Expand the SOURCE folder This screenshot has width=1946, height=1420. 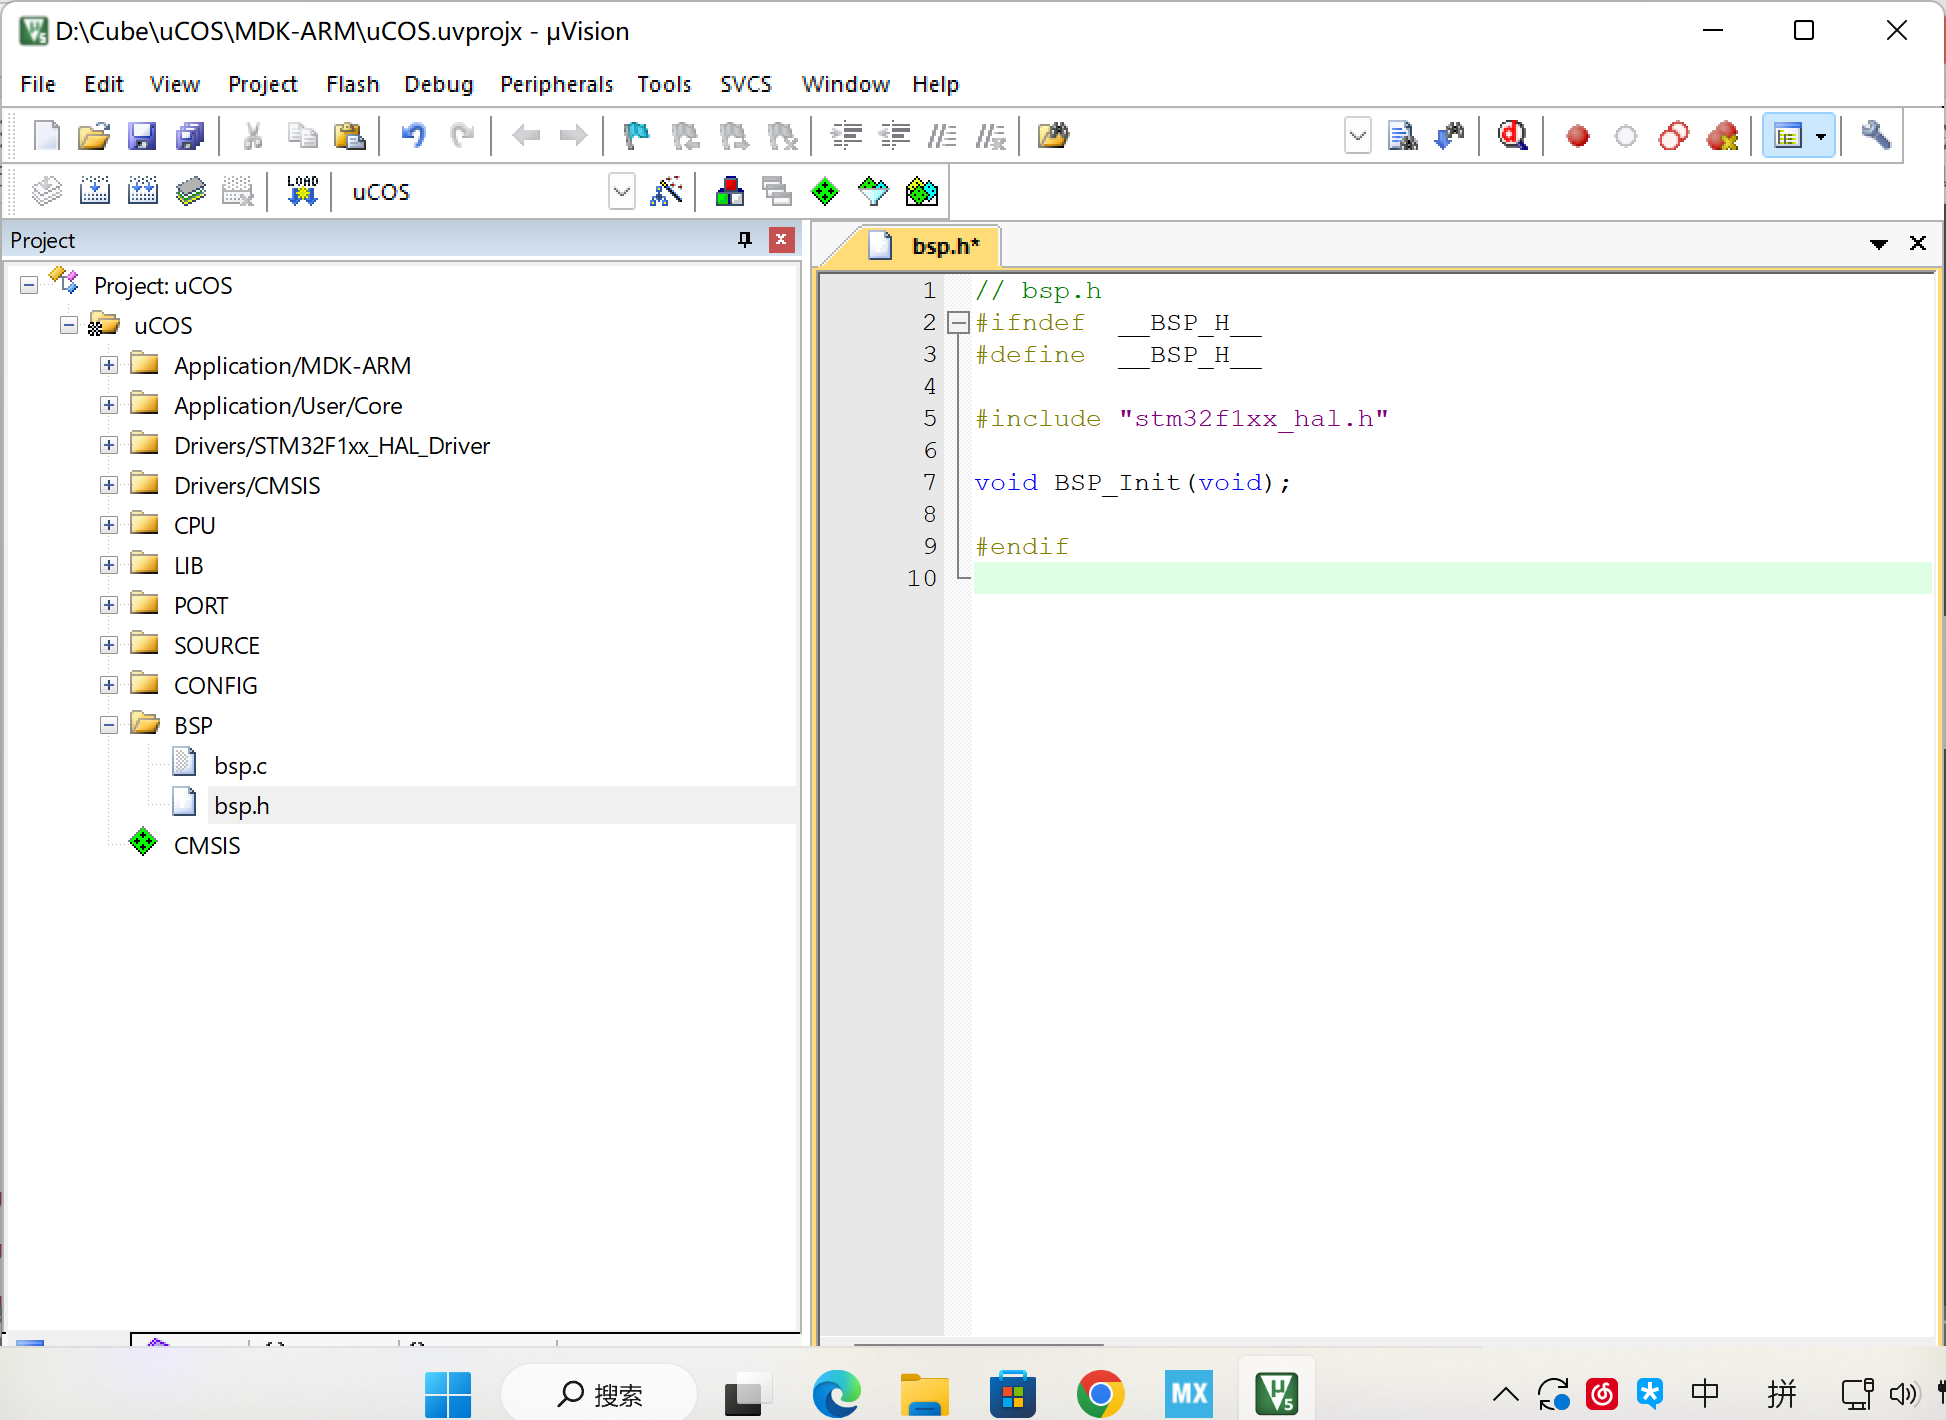click(108, 644)
